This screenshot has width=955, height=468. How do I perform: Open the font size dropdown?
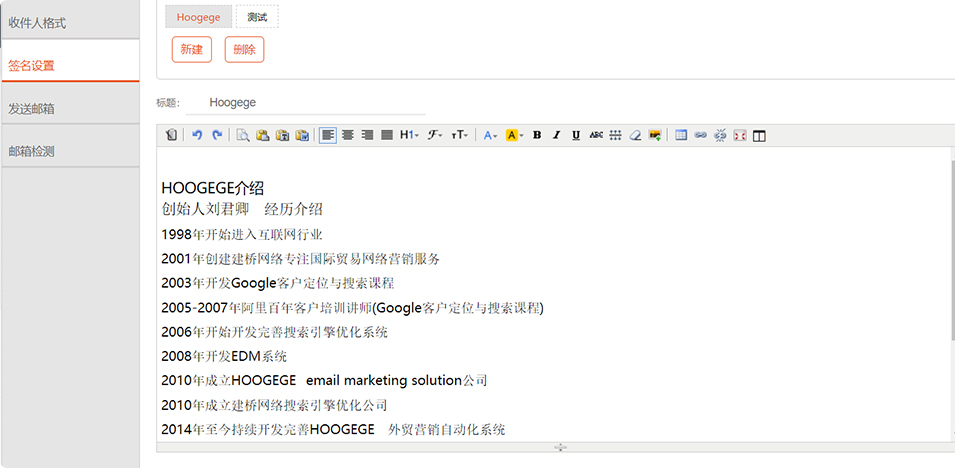[459, 135]
